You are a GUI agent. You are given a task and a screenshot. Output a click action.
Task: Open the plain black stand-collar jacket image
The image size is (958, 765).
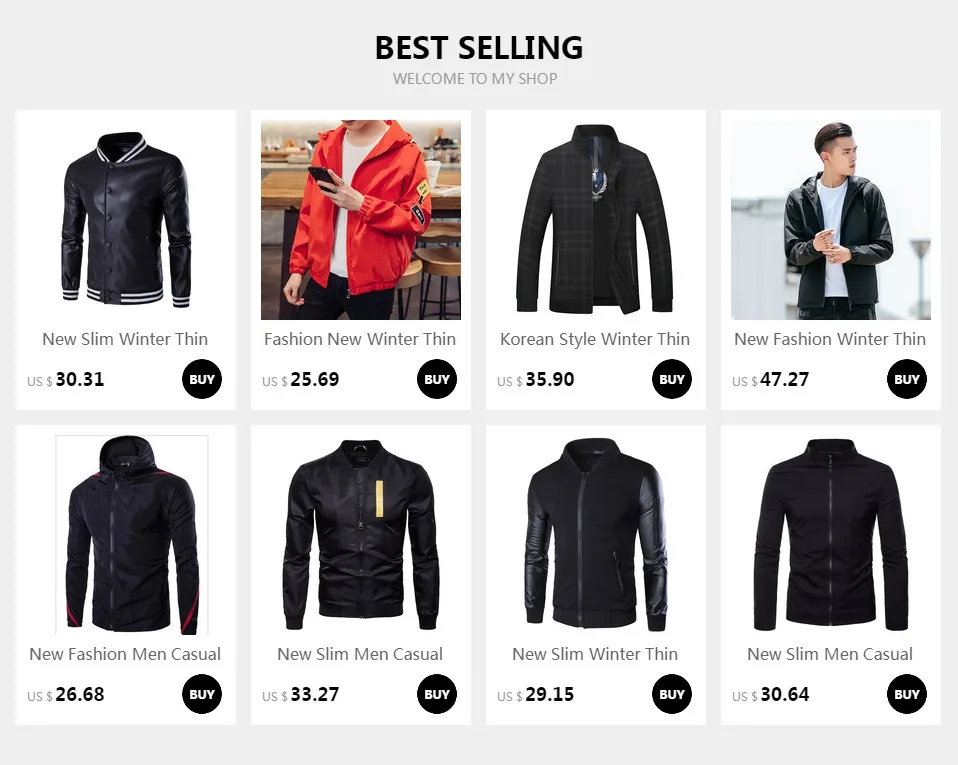831,535
